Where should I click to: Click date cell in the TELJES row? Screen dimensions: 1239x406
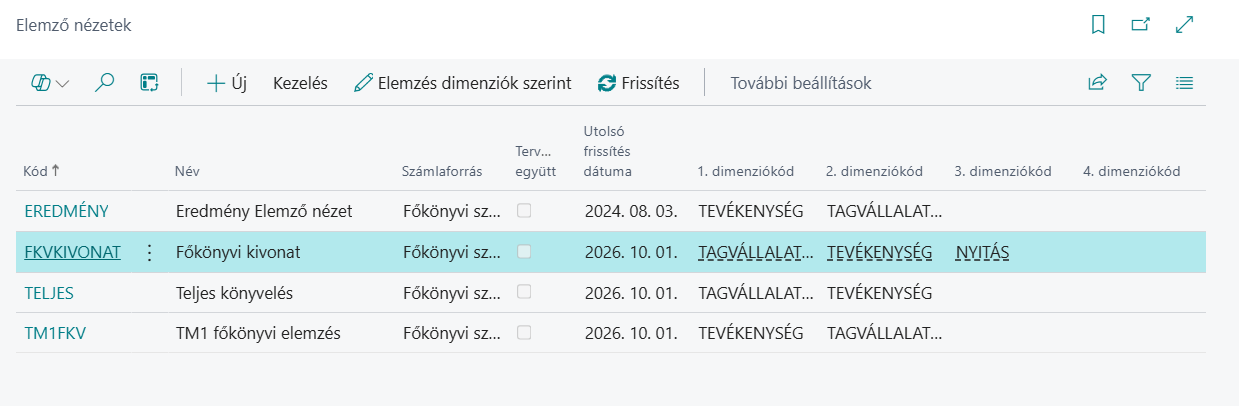(631, 293)
